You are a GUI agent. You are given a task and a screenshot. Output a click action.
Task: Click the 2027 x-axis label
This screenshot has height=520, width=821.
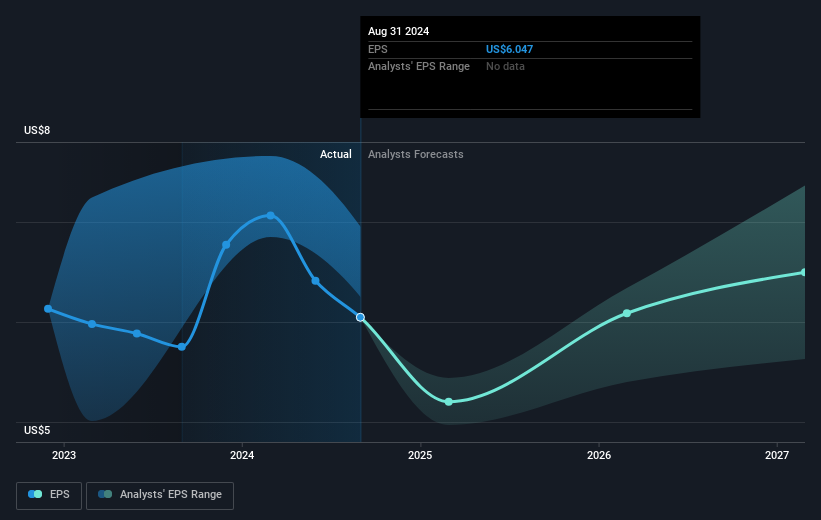click(776, 455)
